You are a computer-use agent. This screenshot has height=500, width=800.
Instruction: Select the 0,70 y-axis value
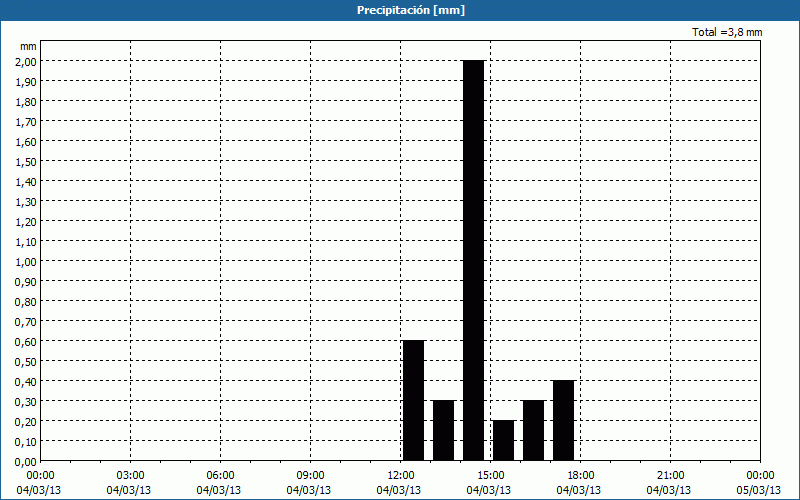(27, 321)
